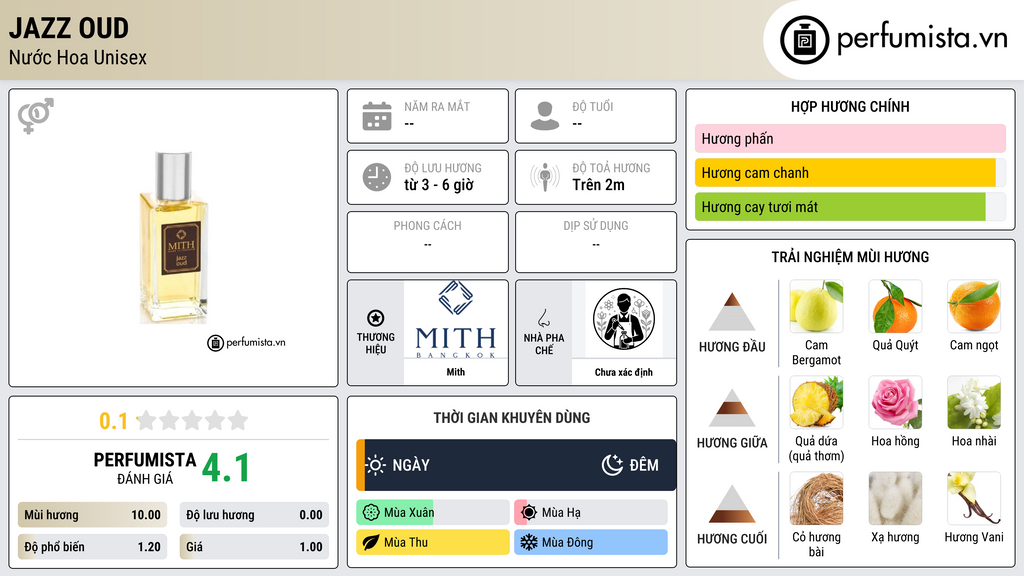Click the nose icon above Nhà pha chế
Viewport: 1024px width, 576px height.
pos(543,318)
